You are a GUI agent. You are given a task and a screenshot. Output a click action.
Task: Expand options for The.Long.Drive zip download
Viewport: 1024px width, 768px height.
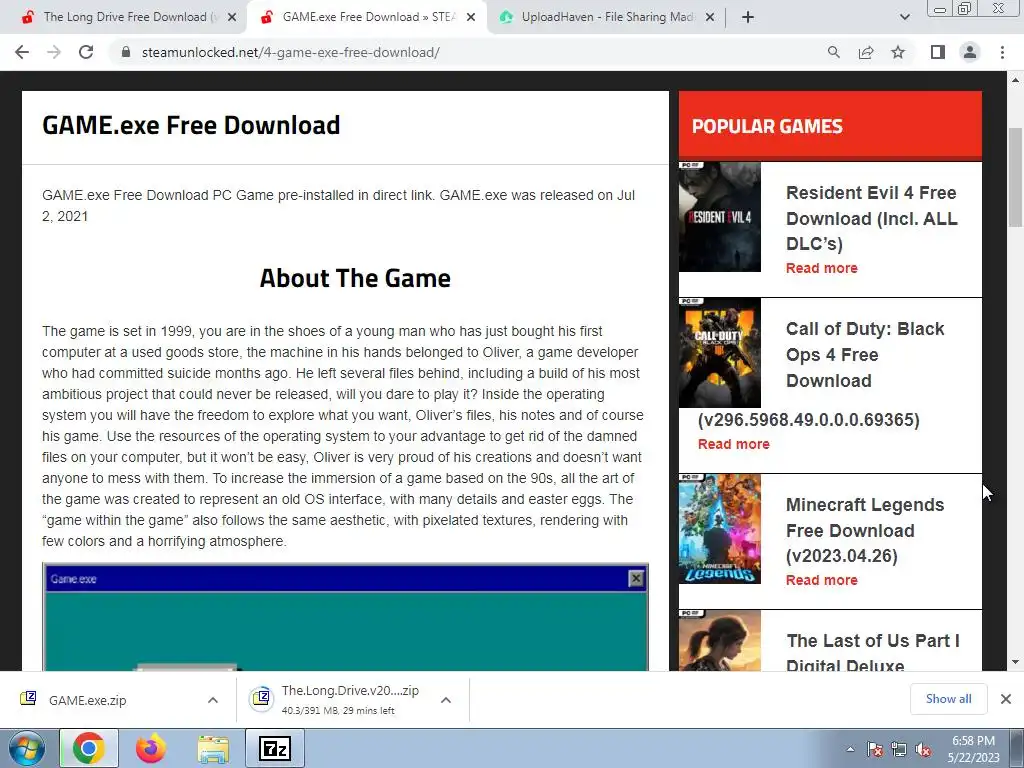[x=446, y=700]
